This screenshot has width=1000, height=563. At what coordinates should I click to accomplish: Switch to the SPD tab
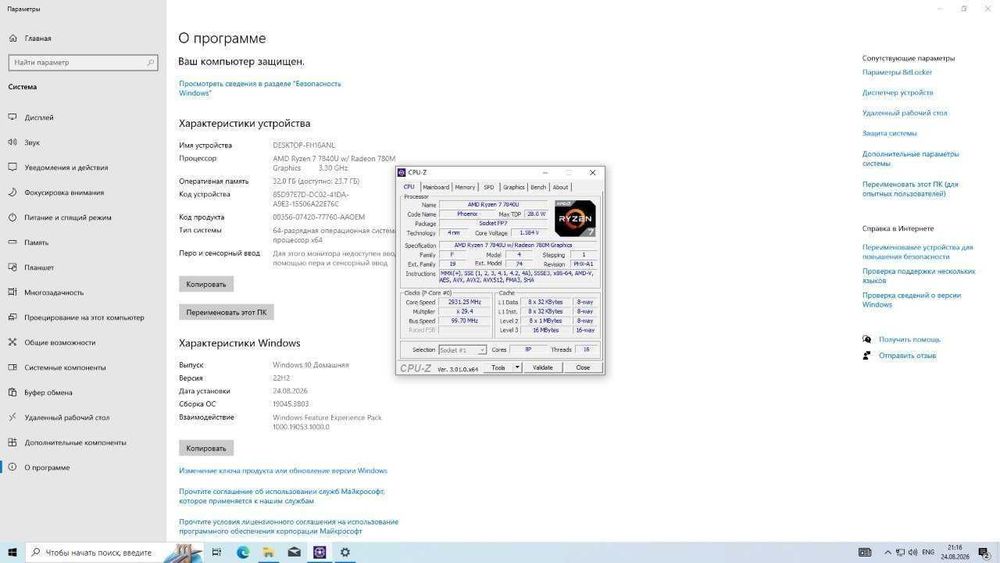pos(489,187)
